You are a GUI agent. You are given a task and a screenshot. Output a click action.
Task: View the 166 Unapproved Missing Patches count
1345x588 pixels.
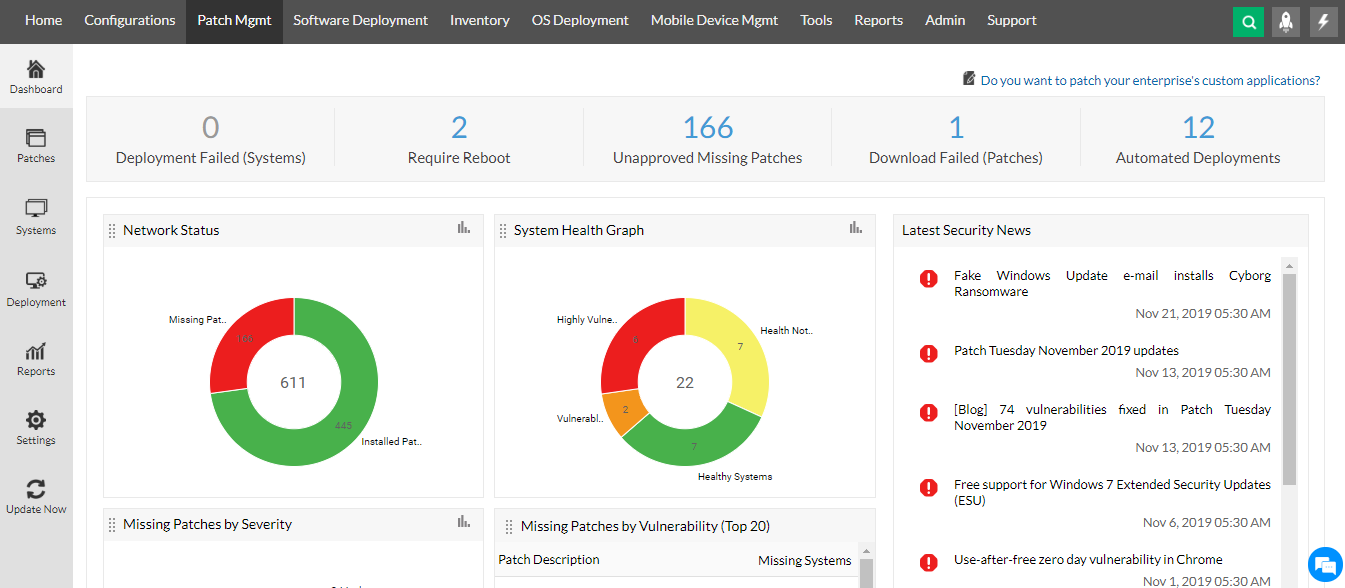tap(708, 127)
